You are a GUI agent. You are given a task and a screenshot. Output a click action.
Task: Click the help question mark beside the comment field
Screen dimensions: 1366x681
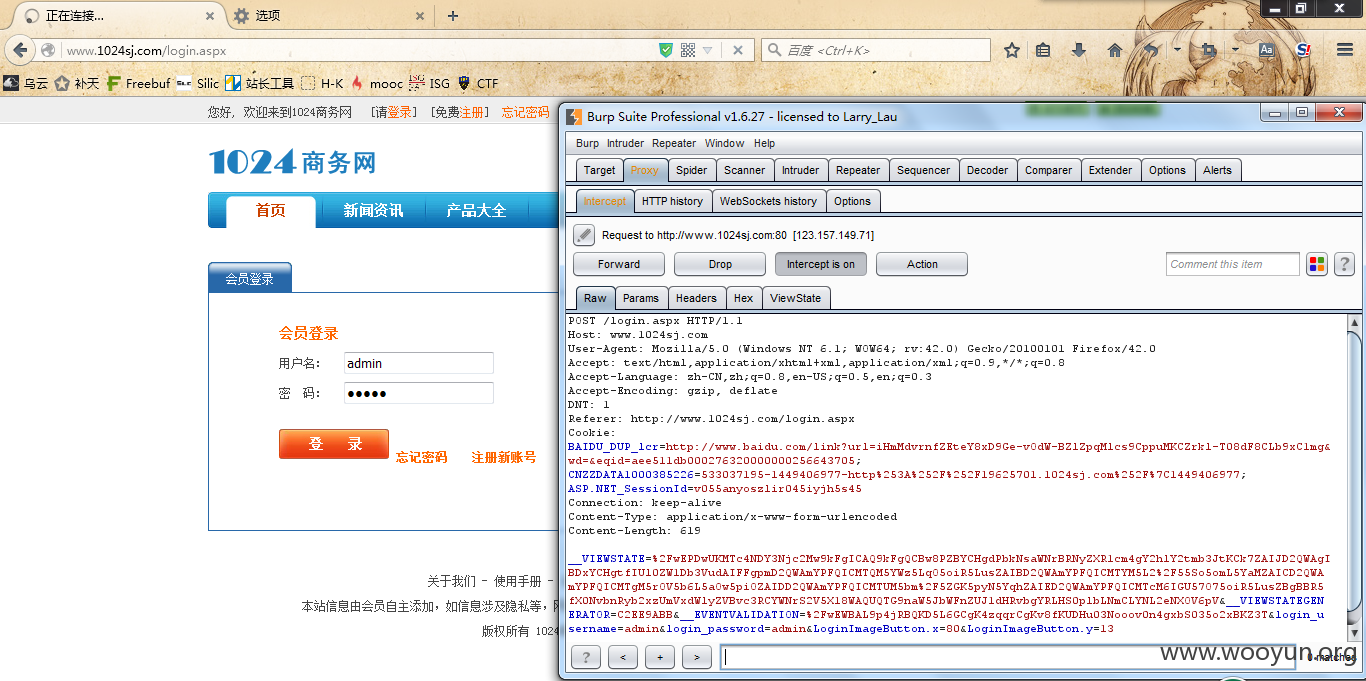pyautogui.click(x=1344, y=264)
